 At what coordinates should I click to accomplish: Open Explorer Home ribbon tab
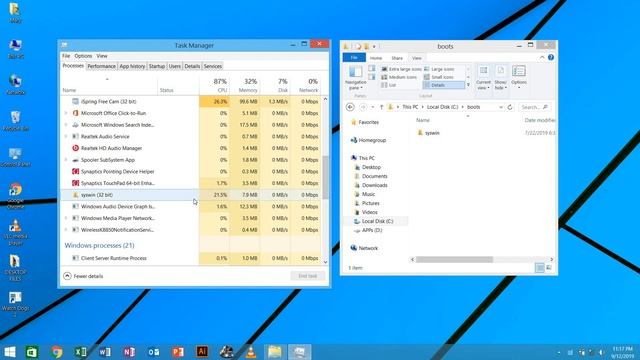[376, 58]
